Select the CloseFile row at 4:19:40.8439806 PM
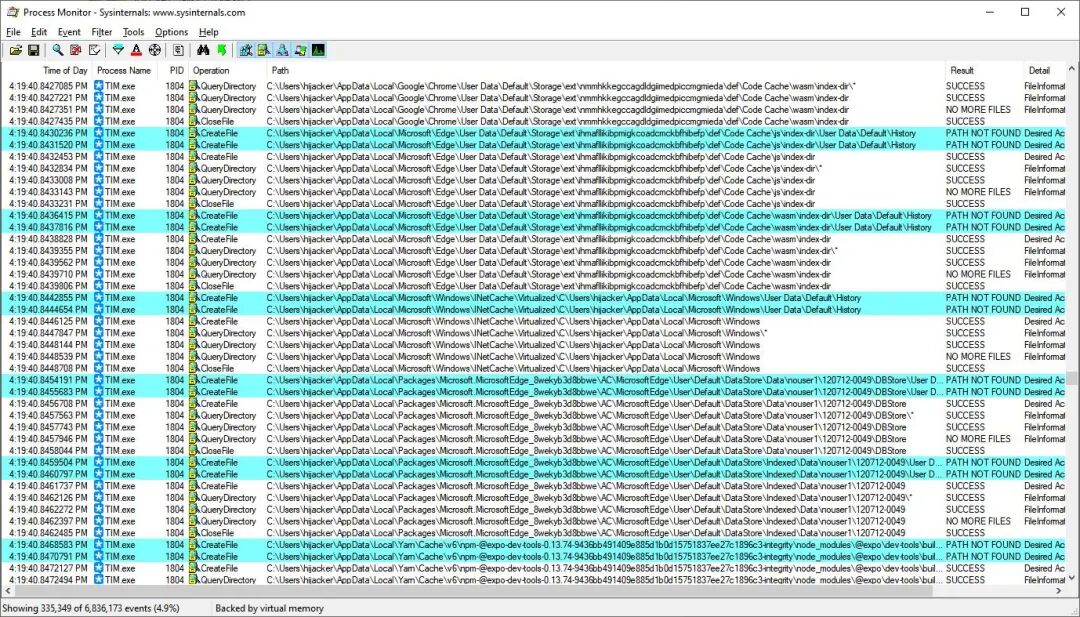This screenshot has width=1080, height=617. 534,286
